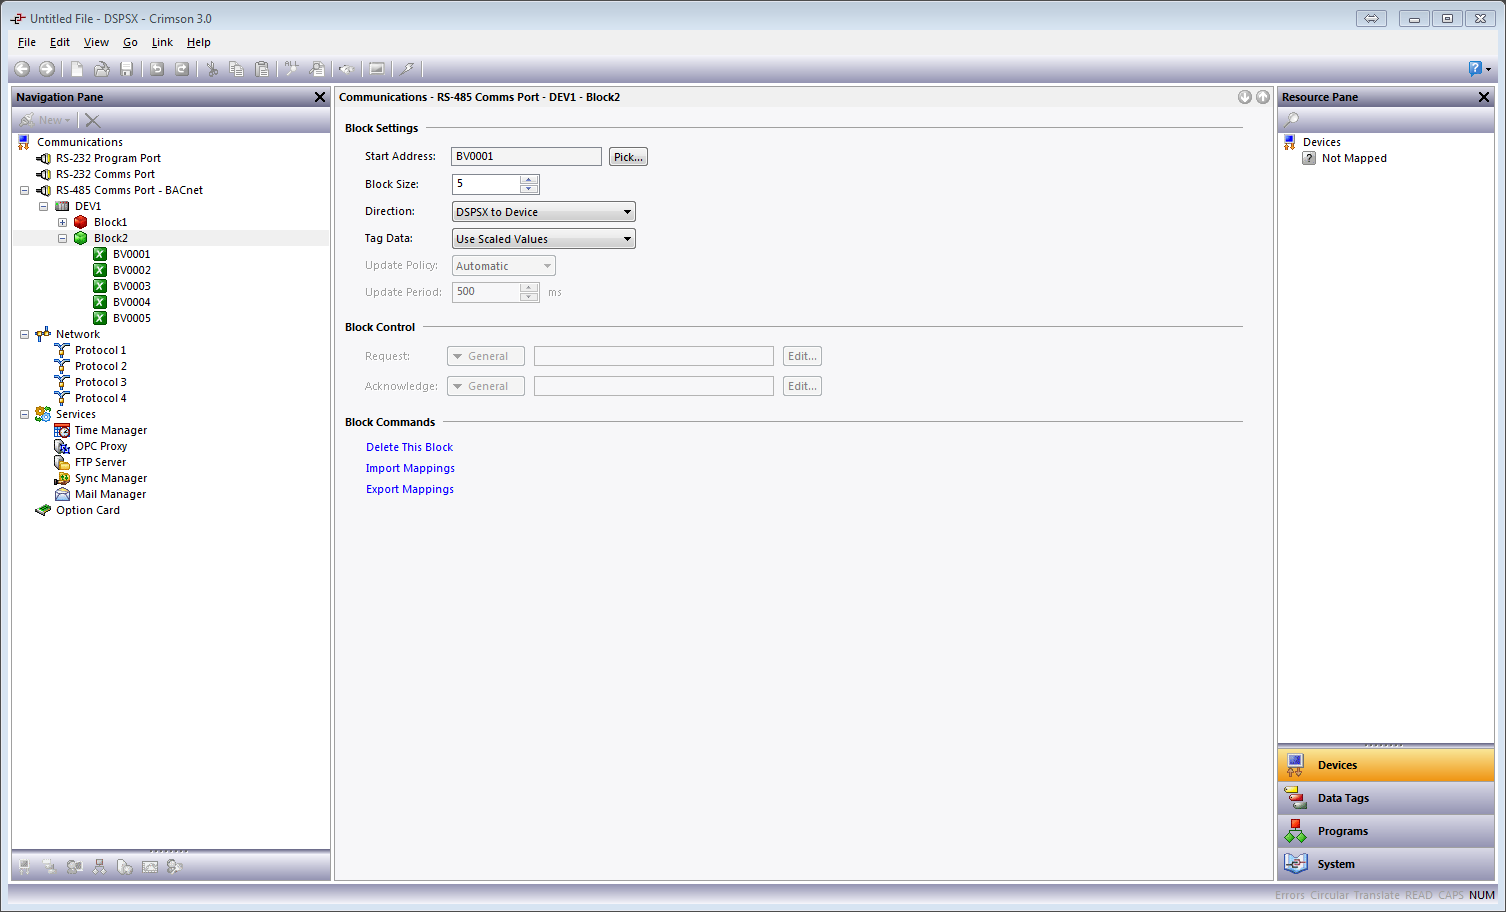Click the New button in Navigation Pane
The height and width of the screenshot is (912, 1506).
point(45,120)
